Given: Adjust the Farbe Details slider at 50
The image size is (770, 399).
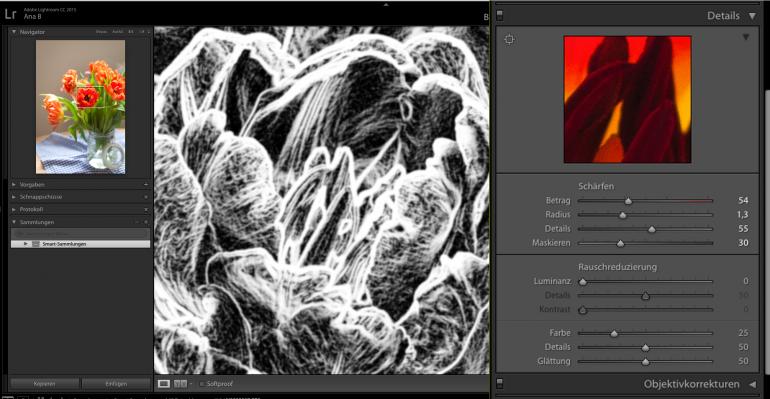Looking at the screenshot, I should [x=645, y=348].
